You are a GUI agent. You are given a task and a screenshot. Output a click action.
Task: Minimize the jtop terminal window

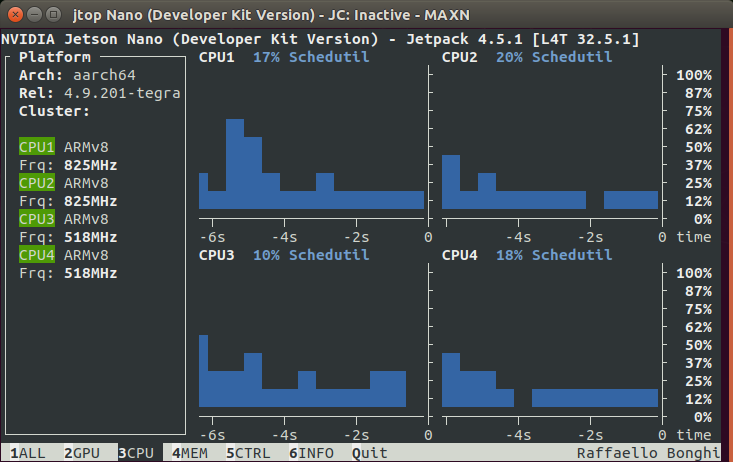tap(35, 14)
